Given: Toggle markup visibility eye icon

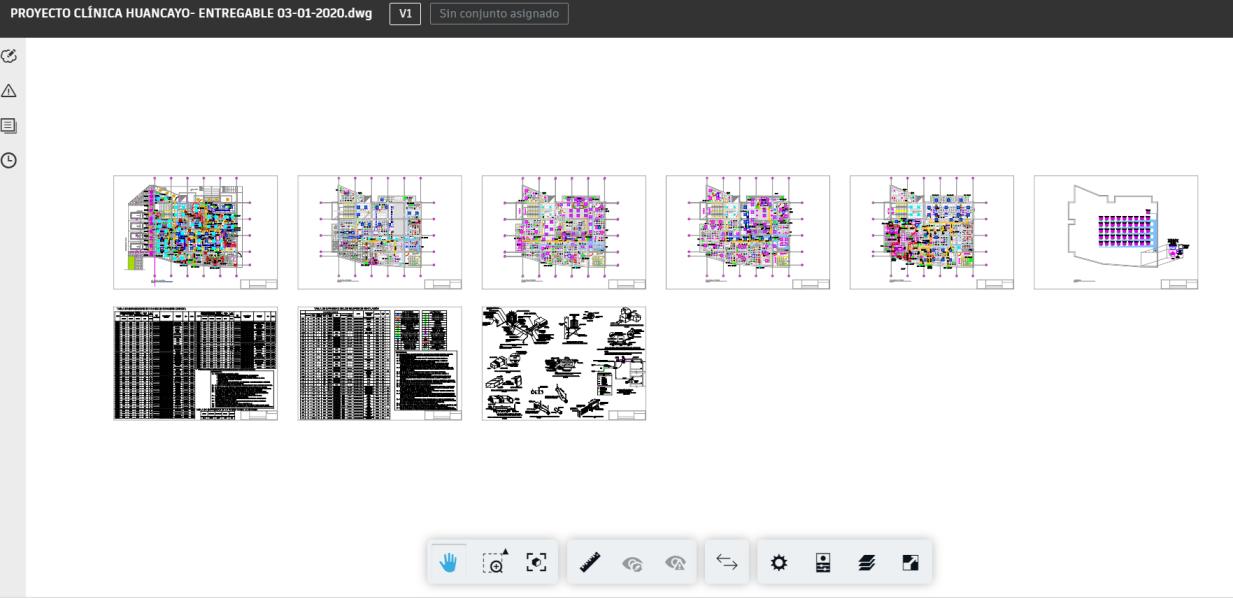Looking at the screenshot, I should [x=633, y=564].
